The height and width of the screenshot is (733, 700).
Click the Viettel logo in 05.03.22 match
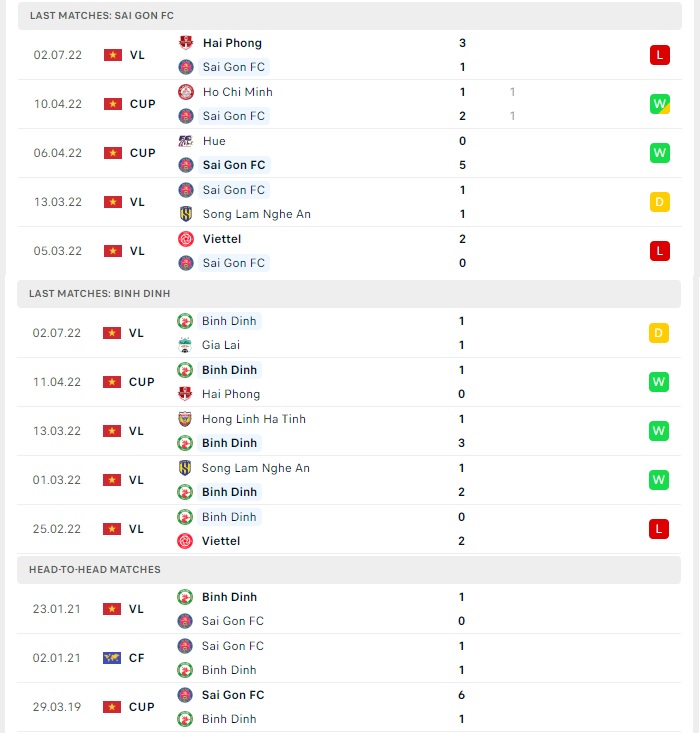point(186,239)
